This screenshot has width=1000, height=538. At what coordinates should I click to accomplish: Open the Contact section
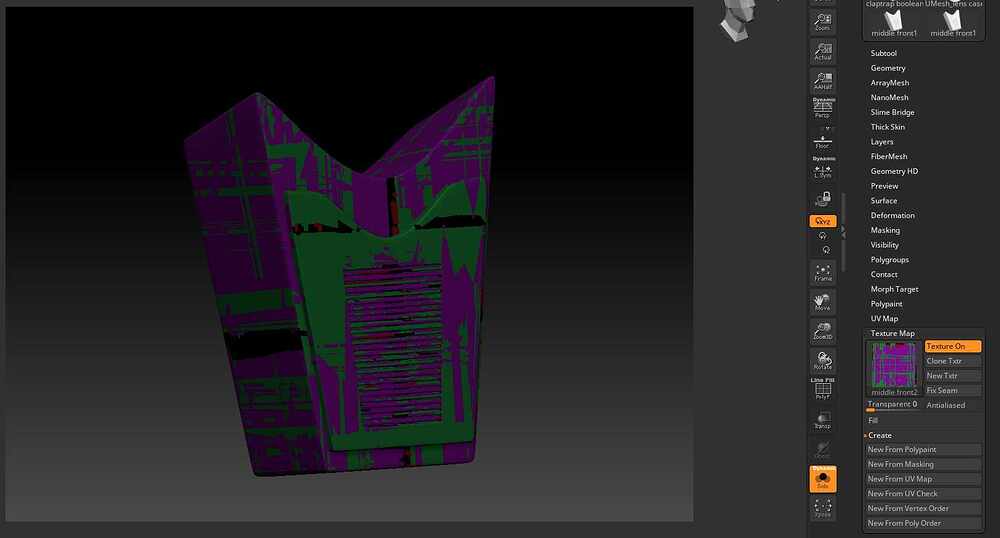tap(883, 274)
